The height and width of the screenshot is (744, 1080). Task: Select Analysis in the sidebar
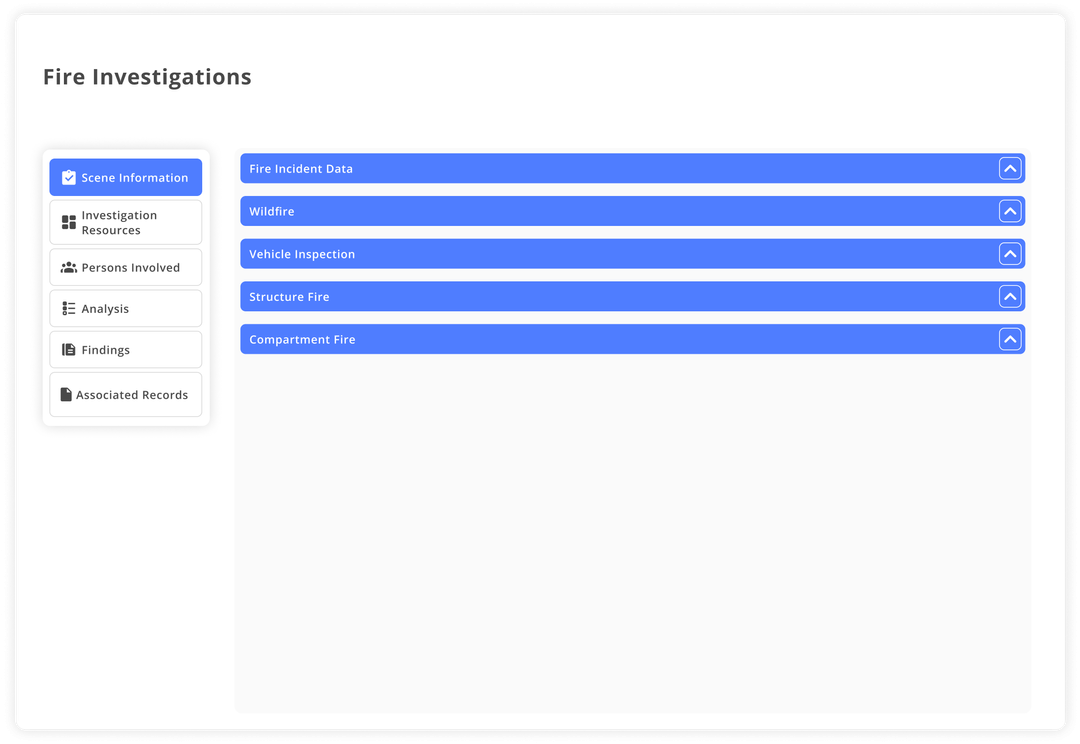(x=125, y=308)
